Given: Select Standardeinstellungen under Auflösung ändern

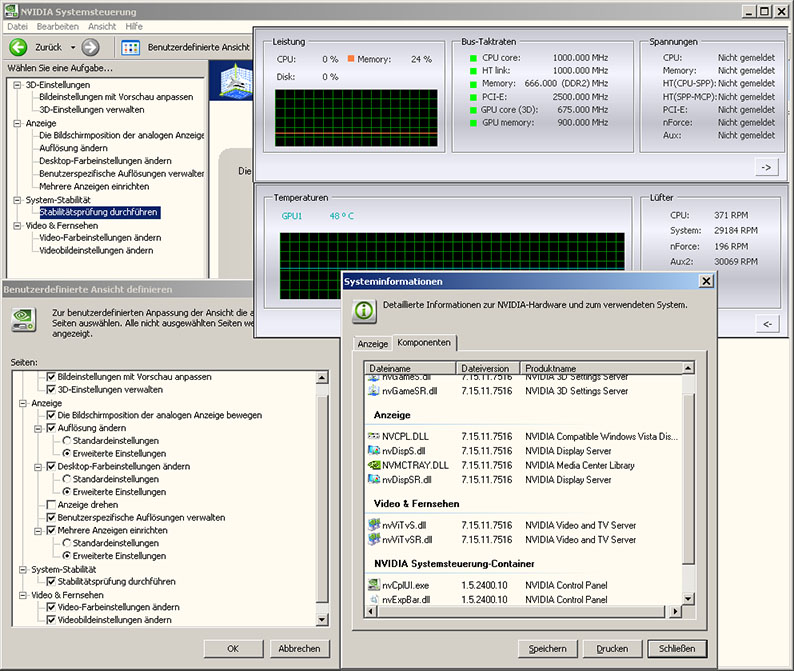Looking at the screenshot, I should 66,441.
